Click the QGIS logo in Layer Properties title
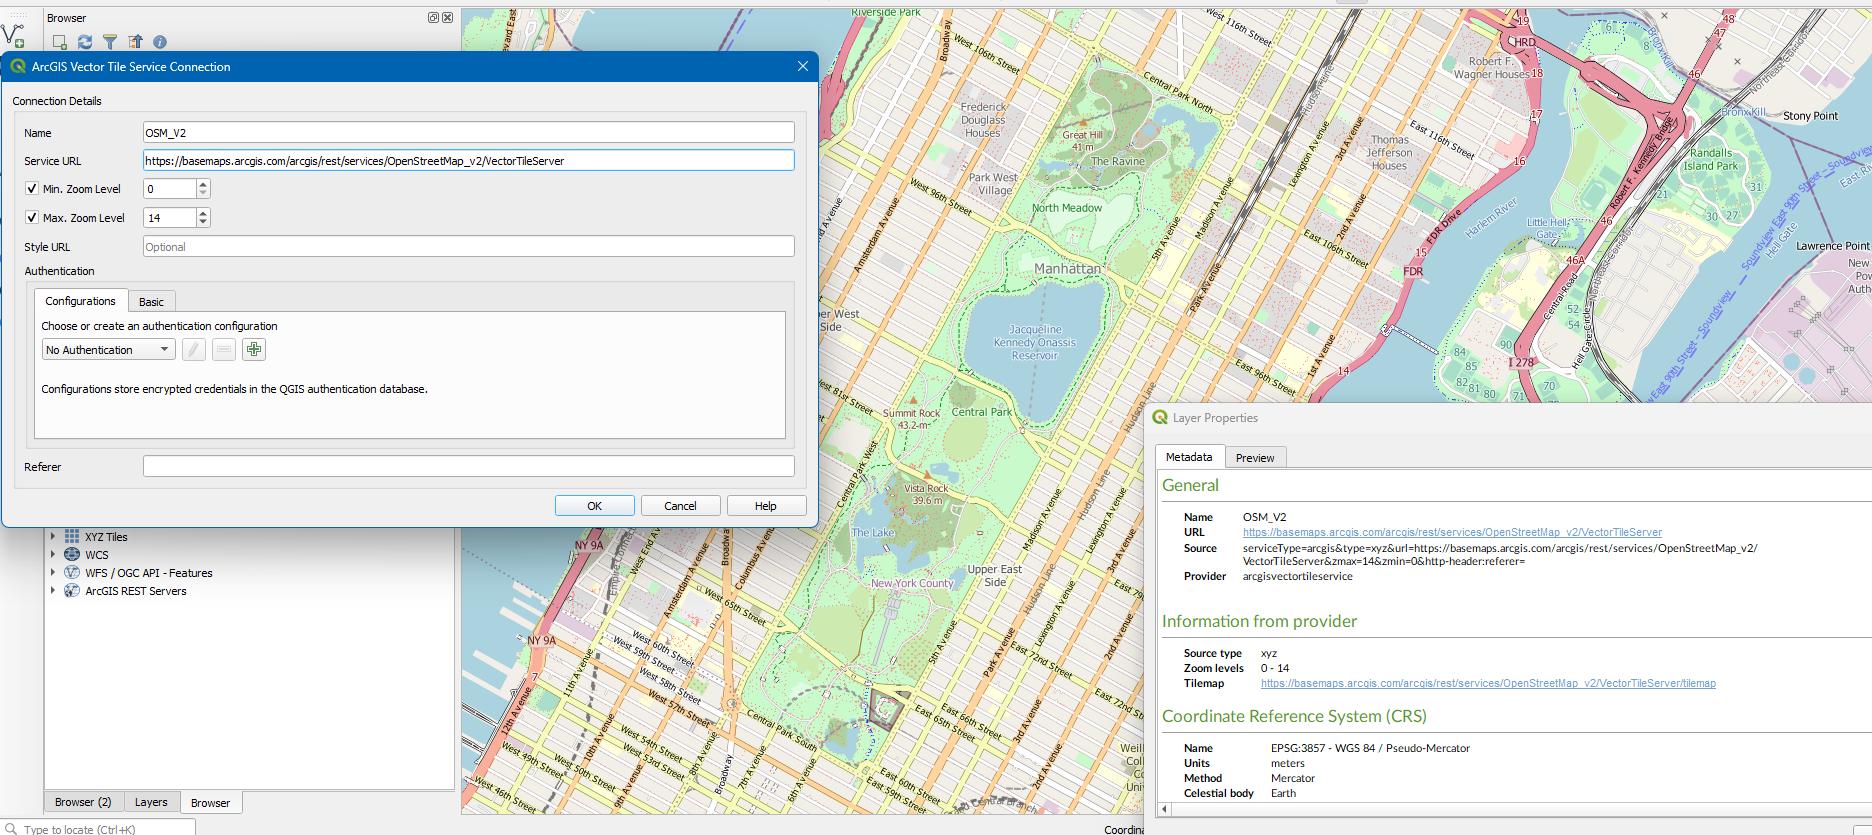 pos(1160,418)
